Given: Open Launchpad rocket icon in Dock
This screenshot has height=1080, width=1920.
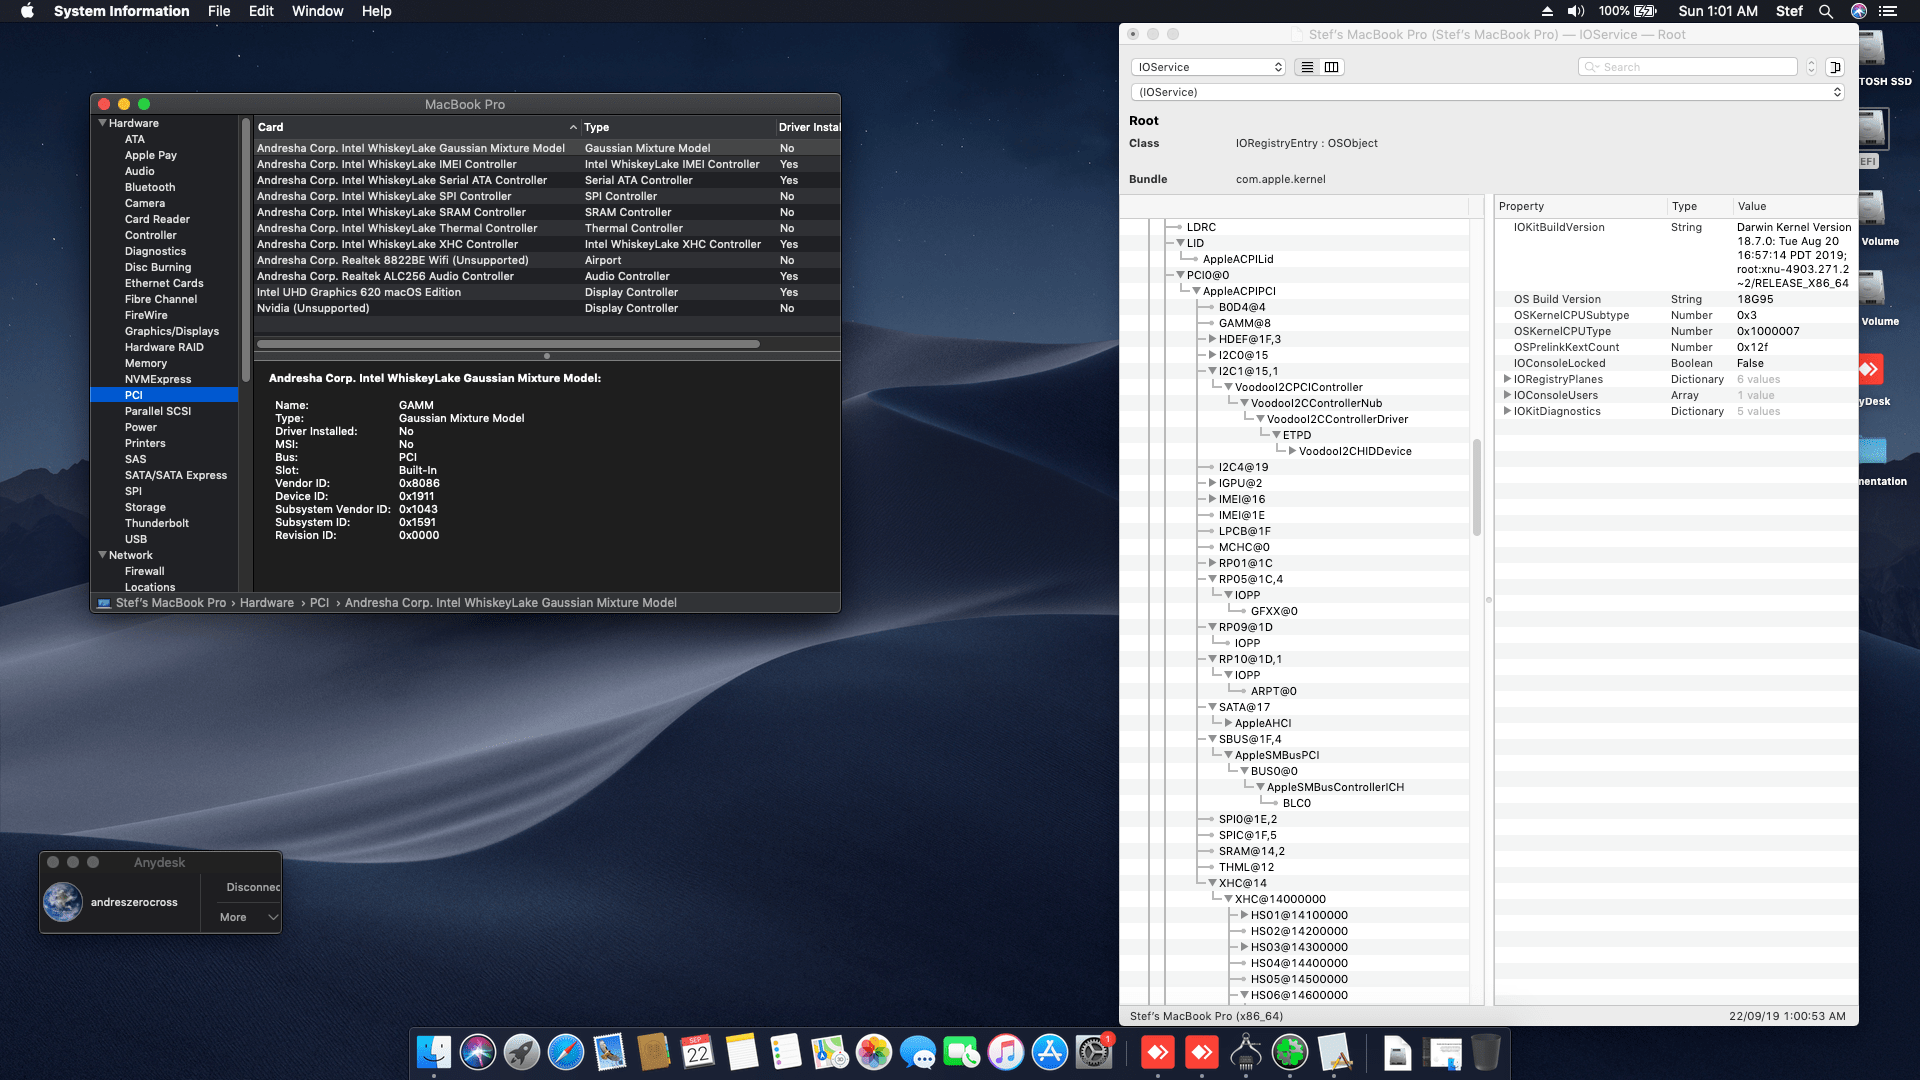Looking at the screenshot, I should point(522,1052).
